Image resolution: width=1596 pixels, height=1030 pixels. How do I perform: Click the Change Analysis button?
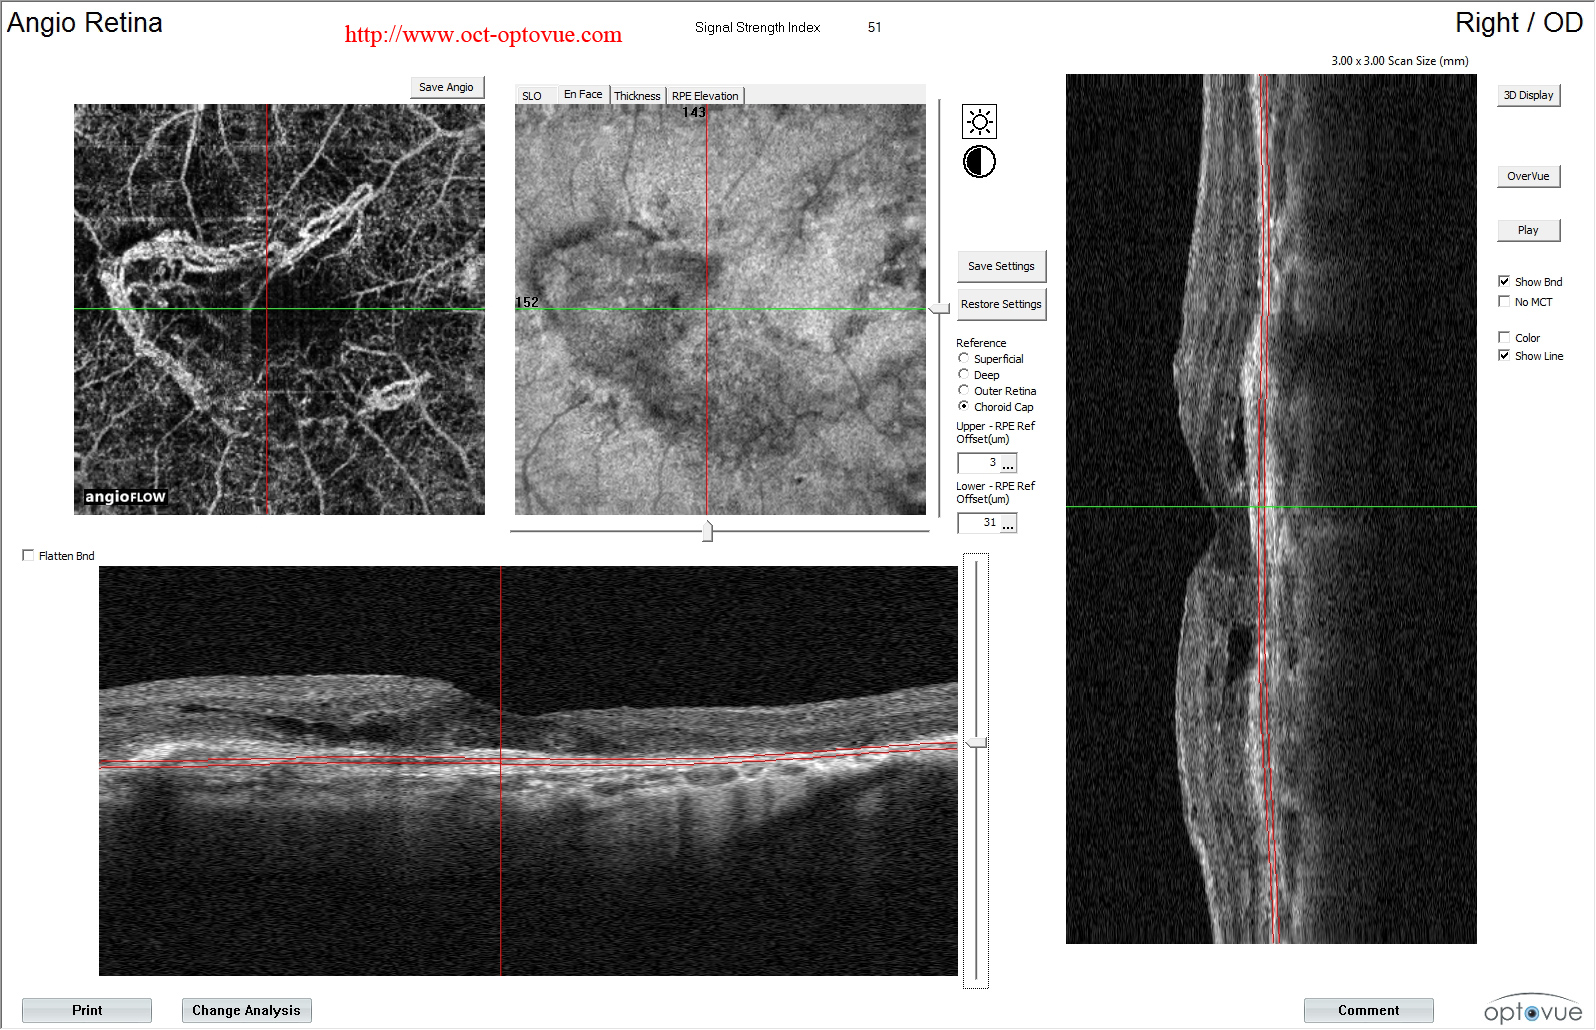246,1010
